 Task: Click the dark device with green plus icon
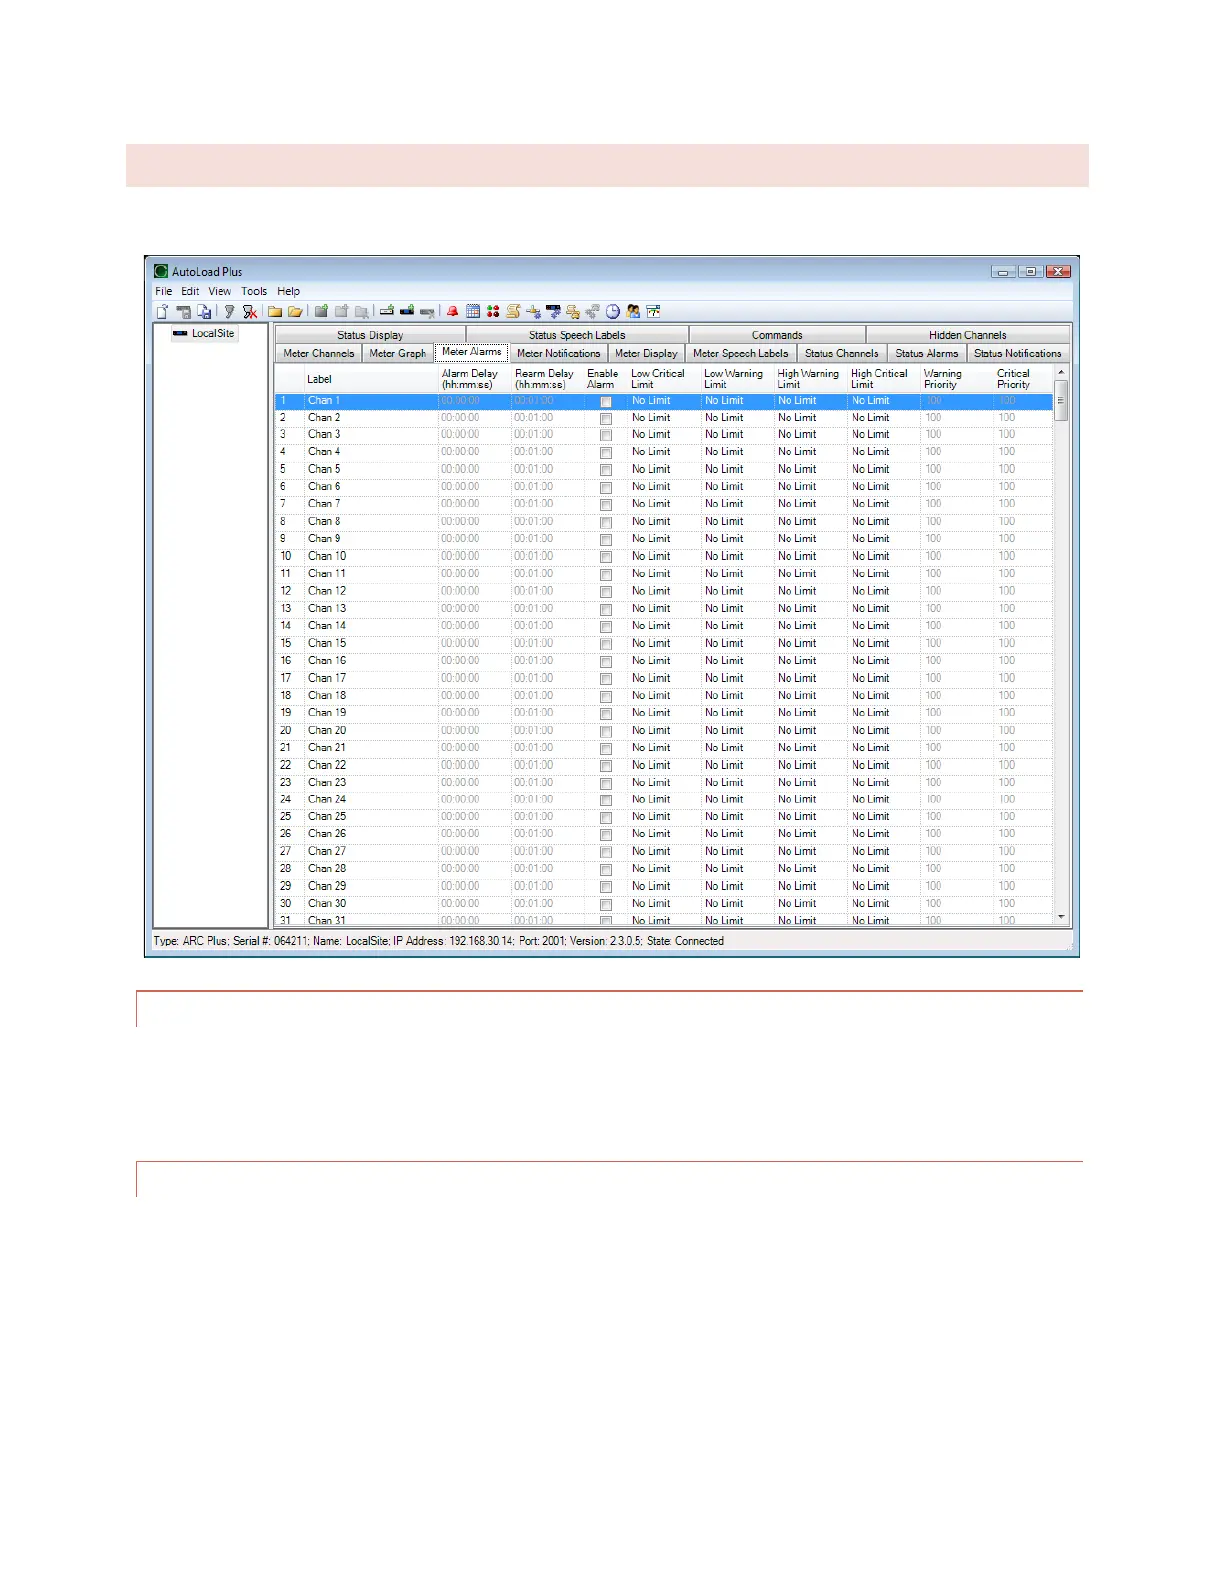[407, 311]
